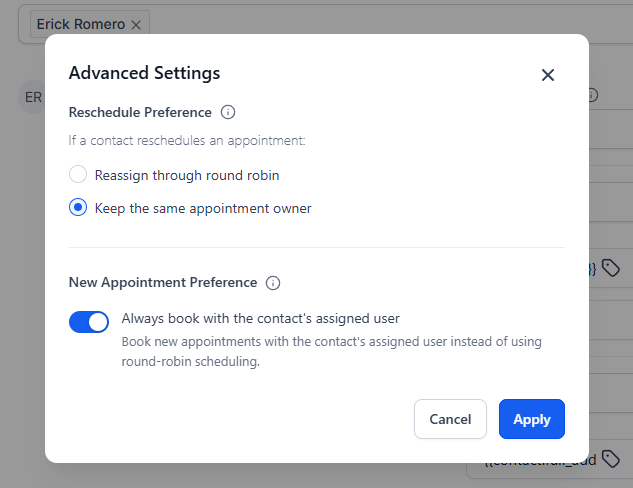Click the ER avatar behind the dialog
This screenshot has width=633, height=488.
coord(33,97)
